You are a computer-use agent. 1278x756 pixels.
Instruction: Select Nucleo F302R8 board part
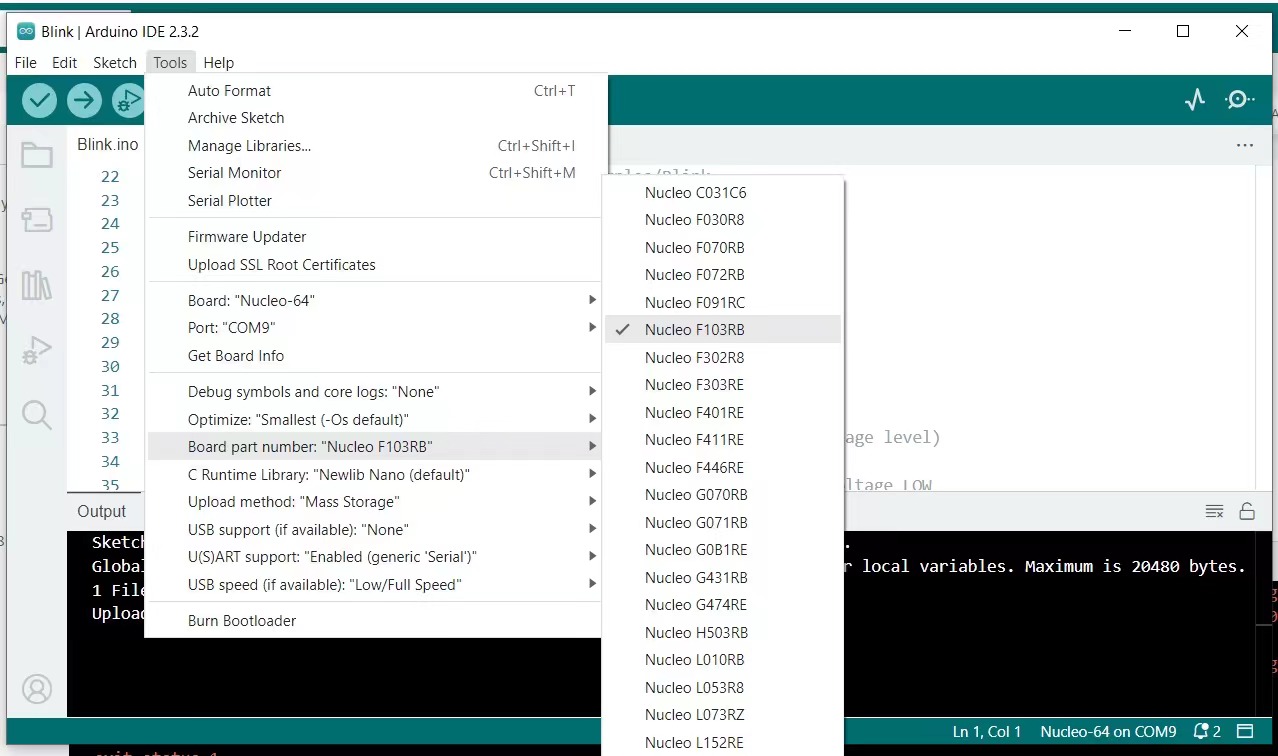(723, 358)
